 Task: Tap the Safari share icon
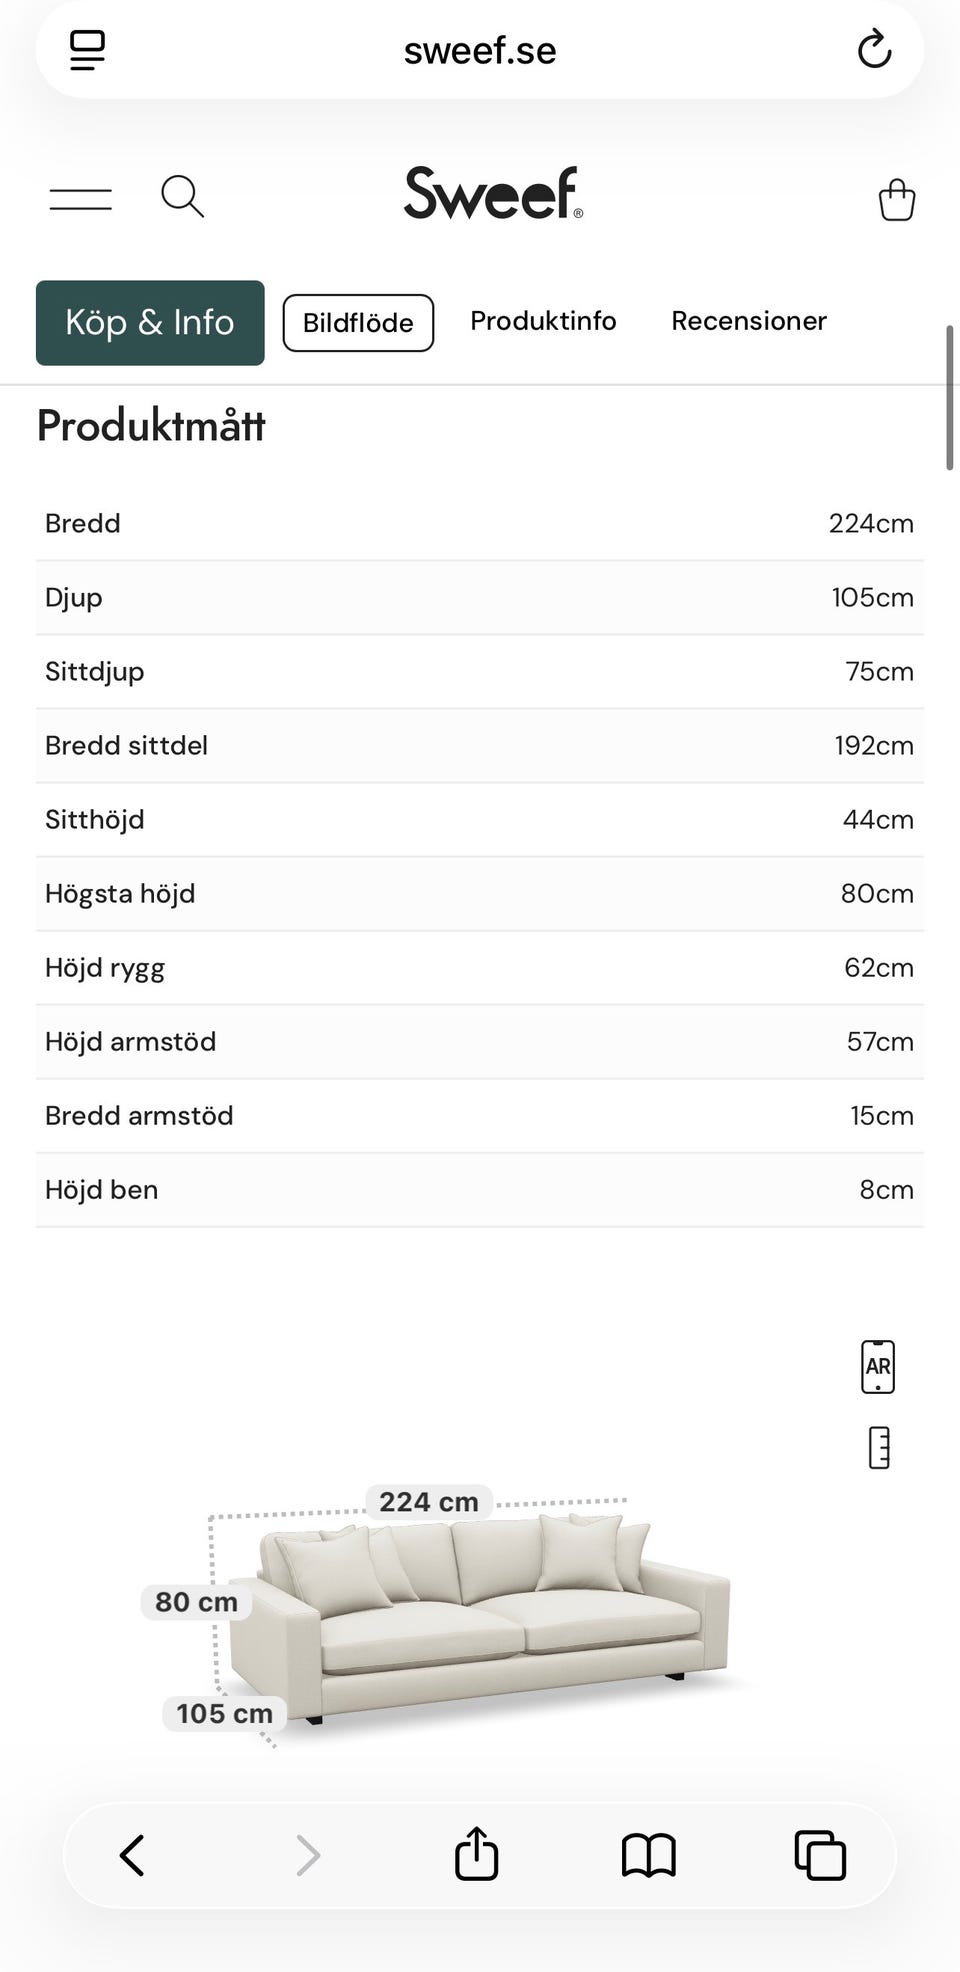pos(476,1854)
